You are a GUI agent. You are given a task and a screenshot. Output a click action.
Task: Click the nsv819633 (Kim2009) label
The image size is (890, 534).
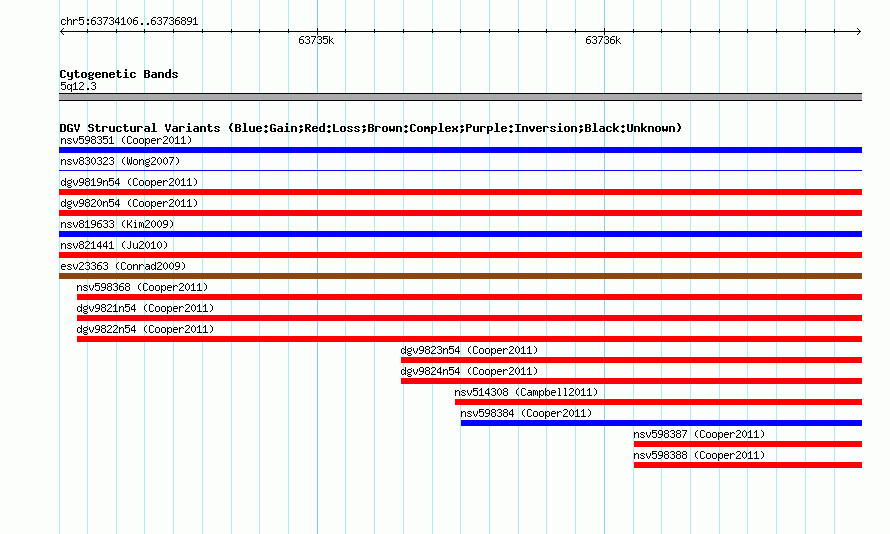click(117, 224)
